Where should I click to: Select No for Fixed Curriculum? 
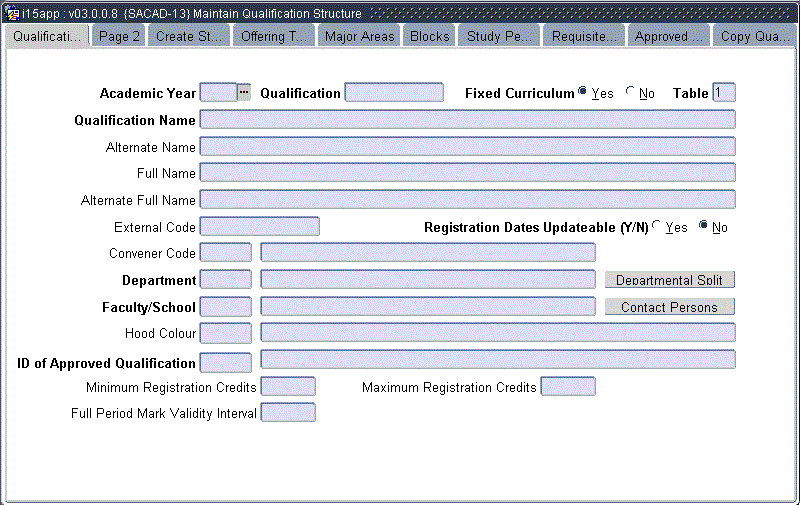tap(631, 93)
